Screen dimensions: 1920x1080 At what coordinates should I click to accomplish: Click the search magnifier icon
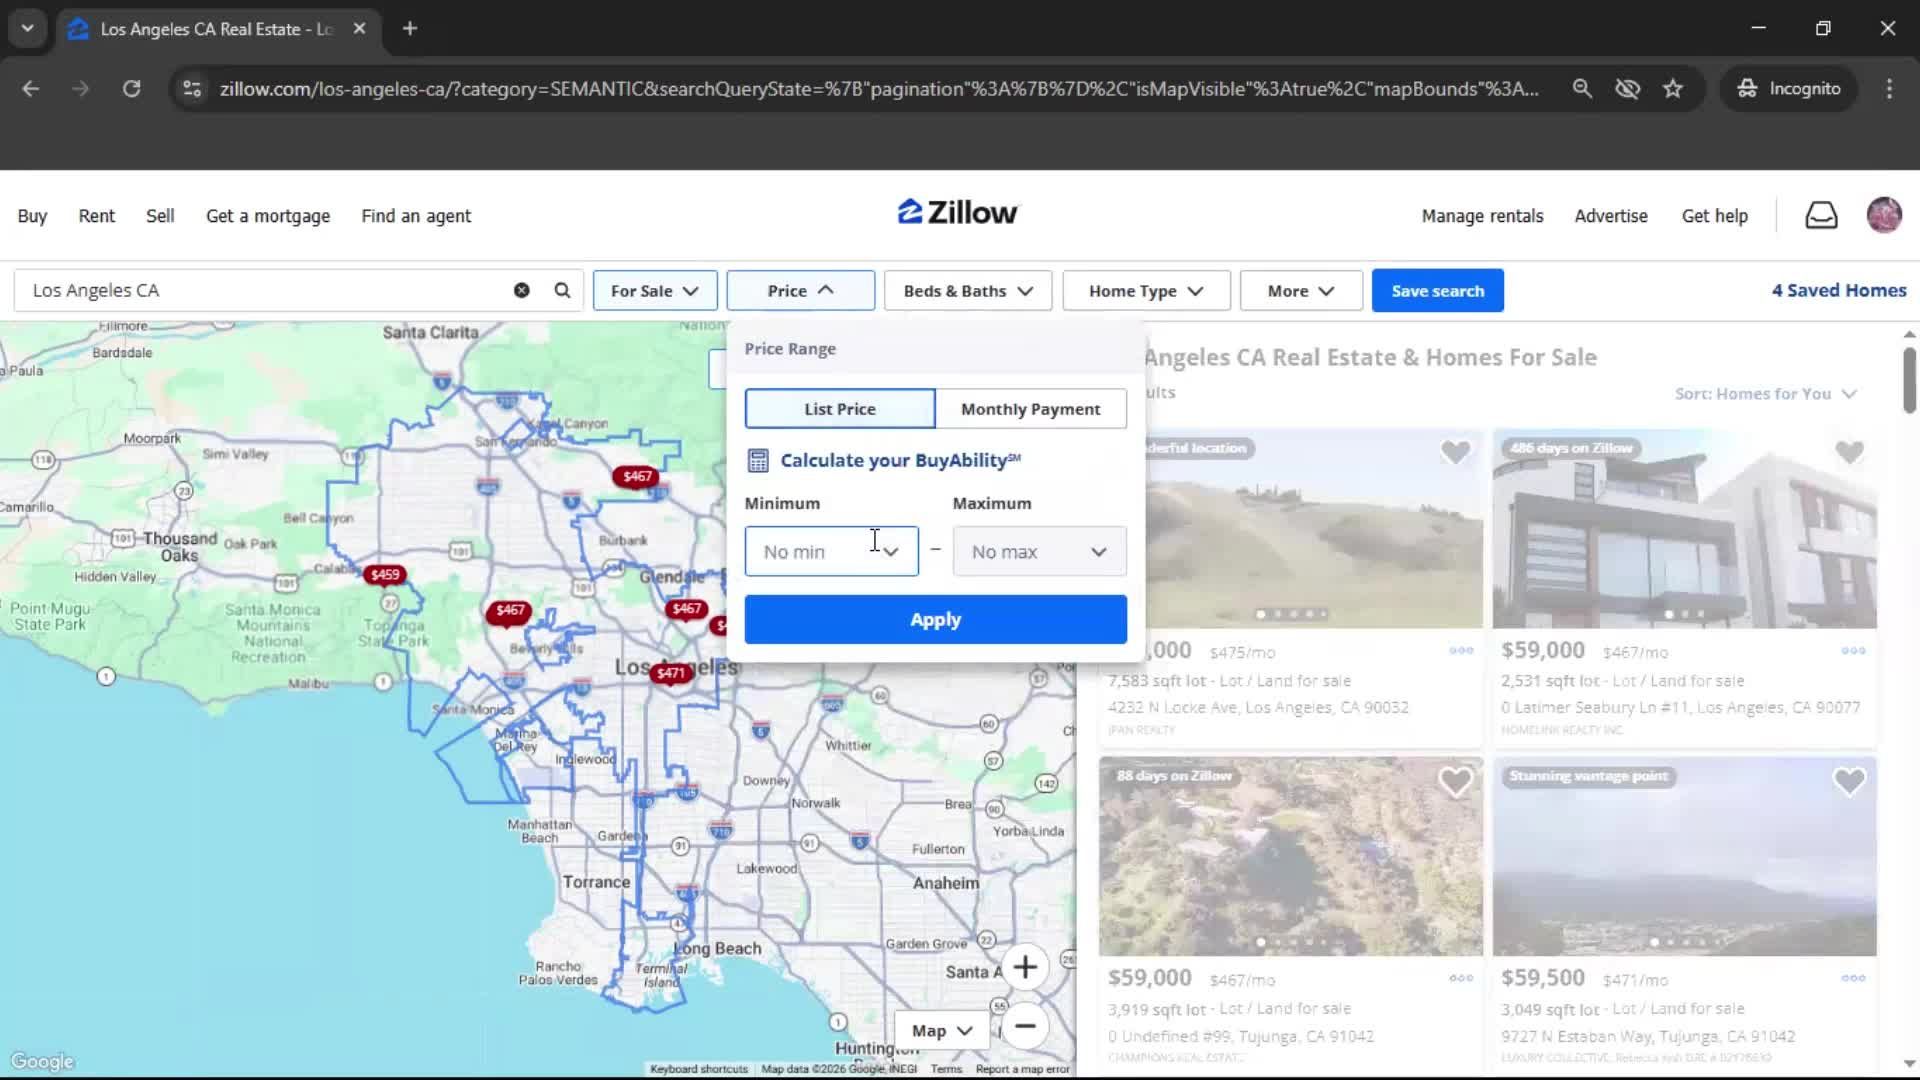click(x=561, y=290)
